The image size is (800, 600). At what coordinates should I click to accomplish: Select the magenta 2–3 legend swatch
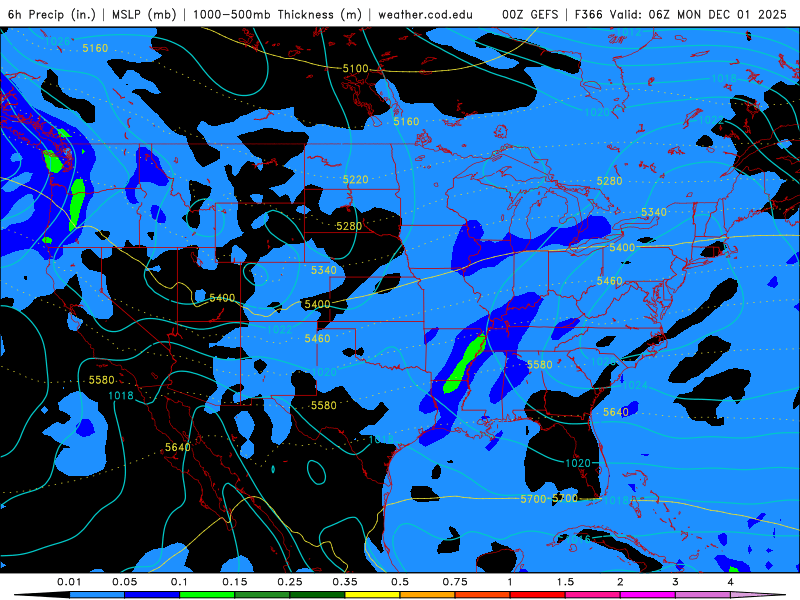click(x=648, y=595)
